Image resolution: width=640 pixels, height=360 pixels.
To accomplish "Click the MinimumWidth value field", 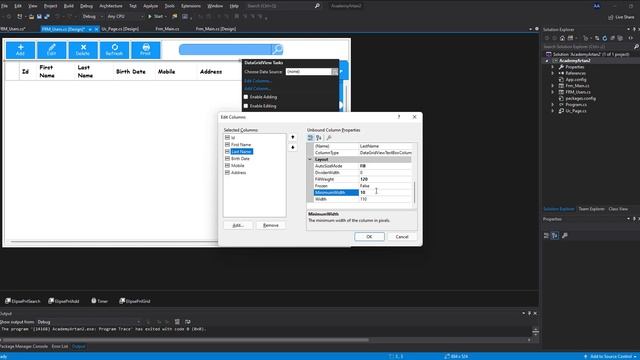I will coord(385,192).
